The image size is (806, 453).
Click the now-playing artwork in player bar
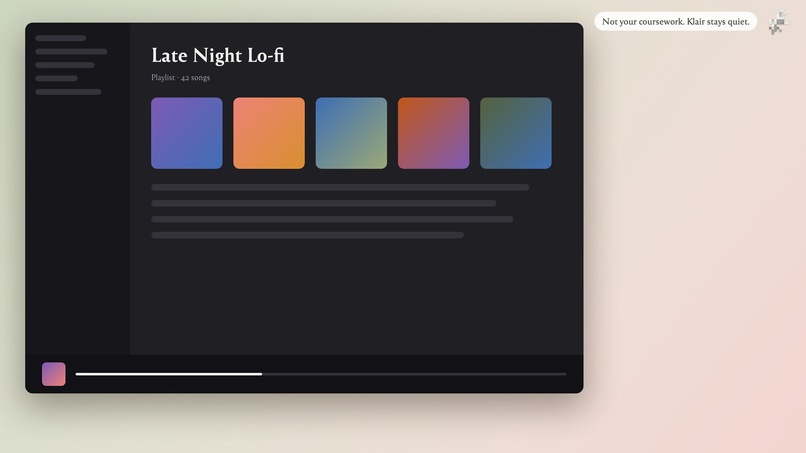click(53, 374)
